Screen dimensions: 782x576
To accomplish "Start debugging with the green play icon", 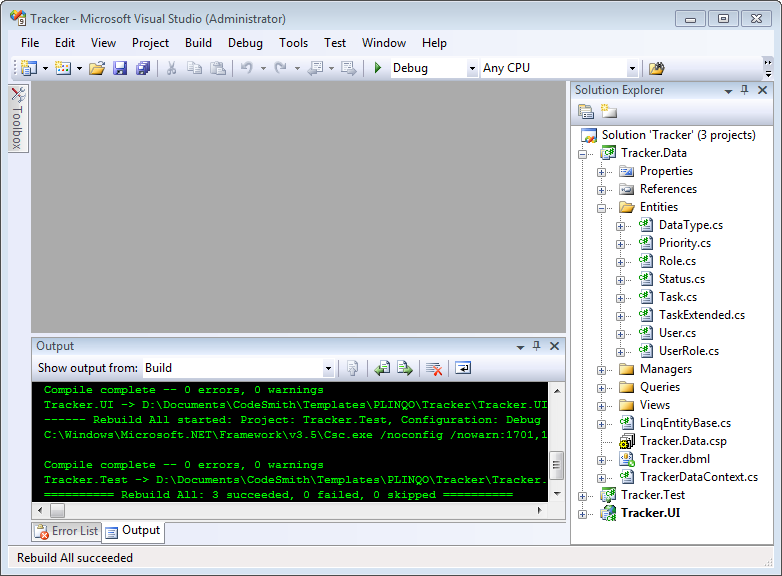I will [x=378, y=68].
